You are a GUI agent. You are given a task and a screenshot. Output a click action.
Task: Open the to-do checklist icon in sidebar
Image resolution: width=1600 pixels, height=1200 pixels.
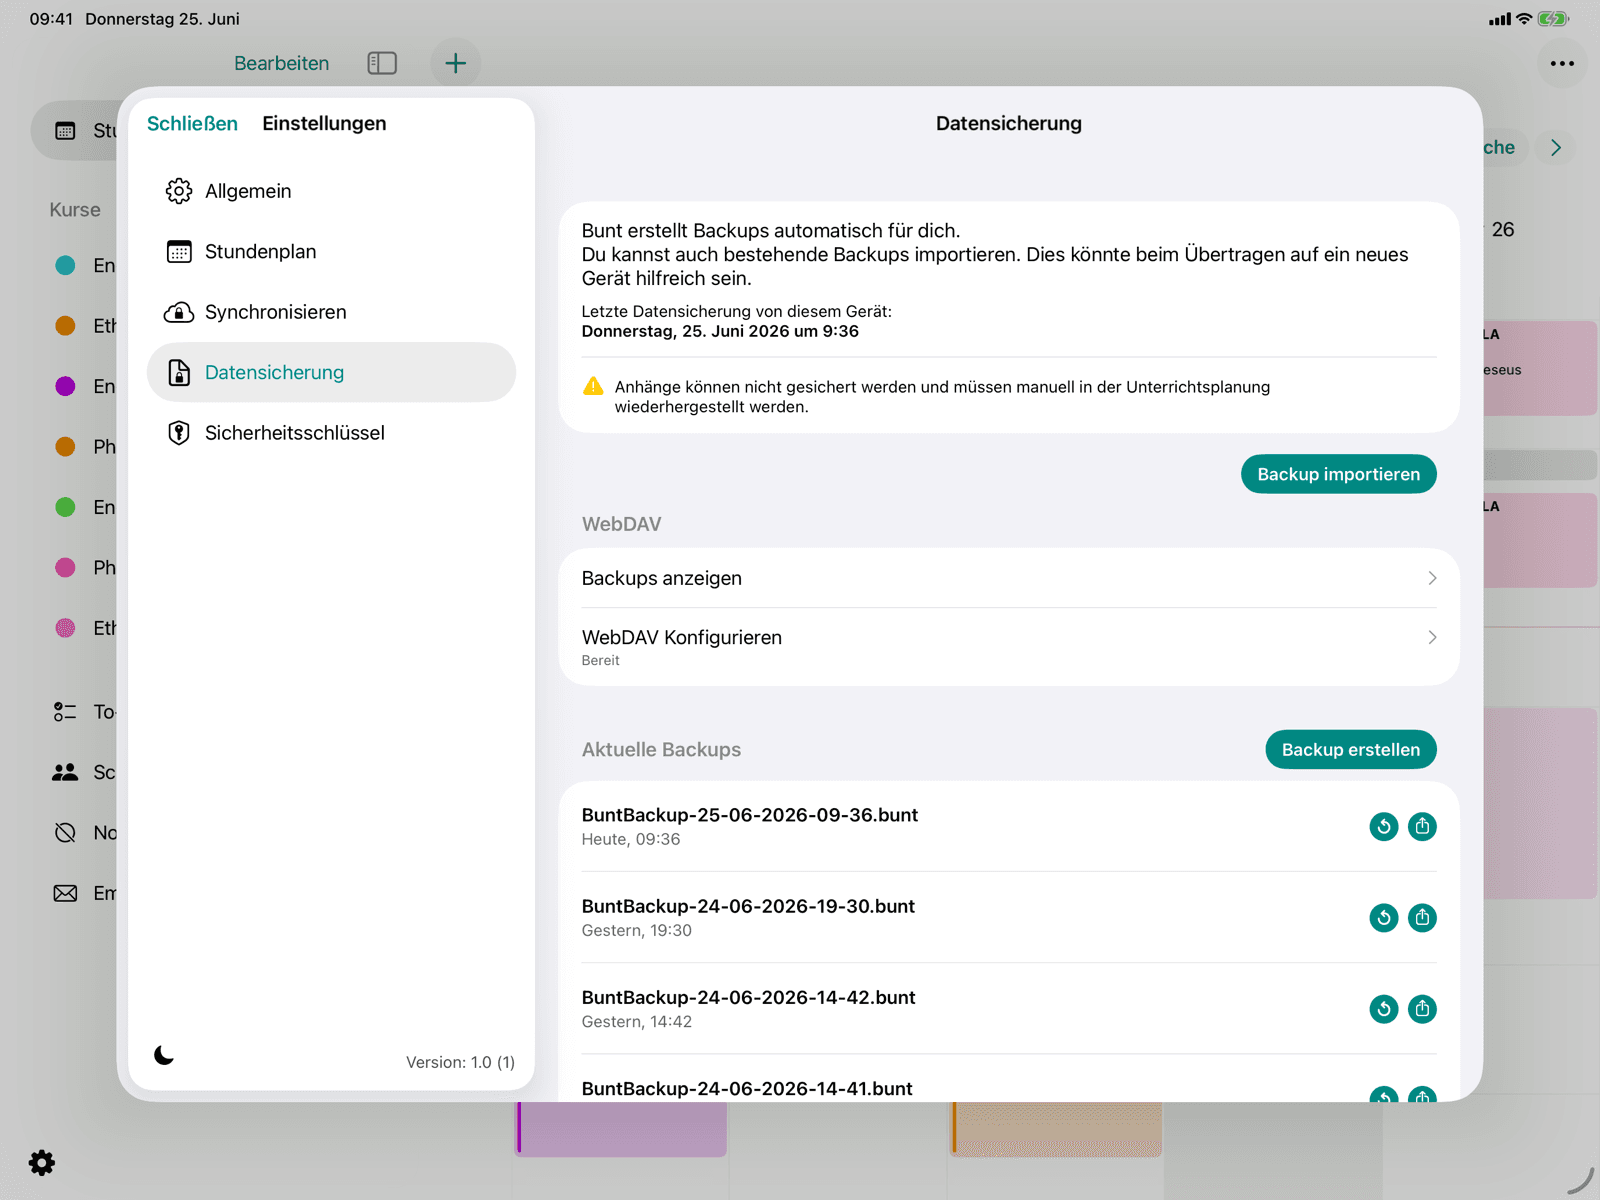[x=65, y=712]
